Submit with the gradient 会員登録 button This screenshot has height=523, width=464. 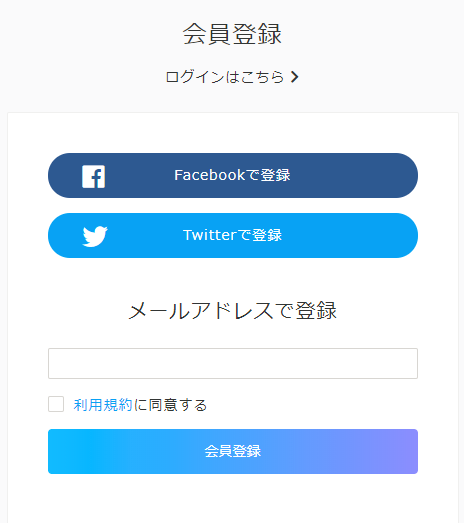[x=233, y=451]
